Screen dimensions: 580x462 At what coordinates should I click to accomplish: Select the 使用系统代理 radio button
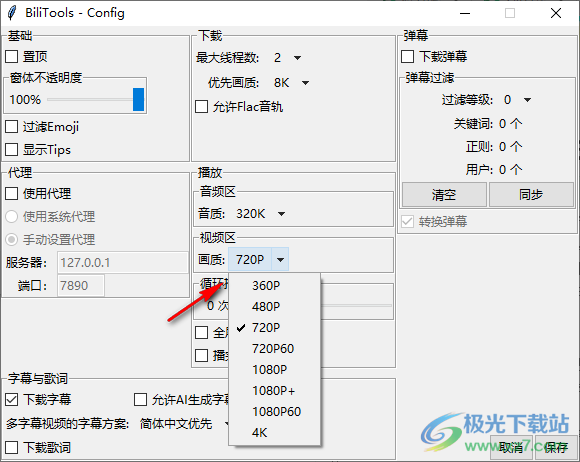click(11, 217)
